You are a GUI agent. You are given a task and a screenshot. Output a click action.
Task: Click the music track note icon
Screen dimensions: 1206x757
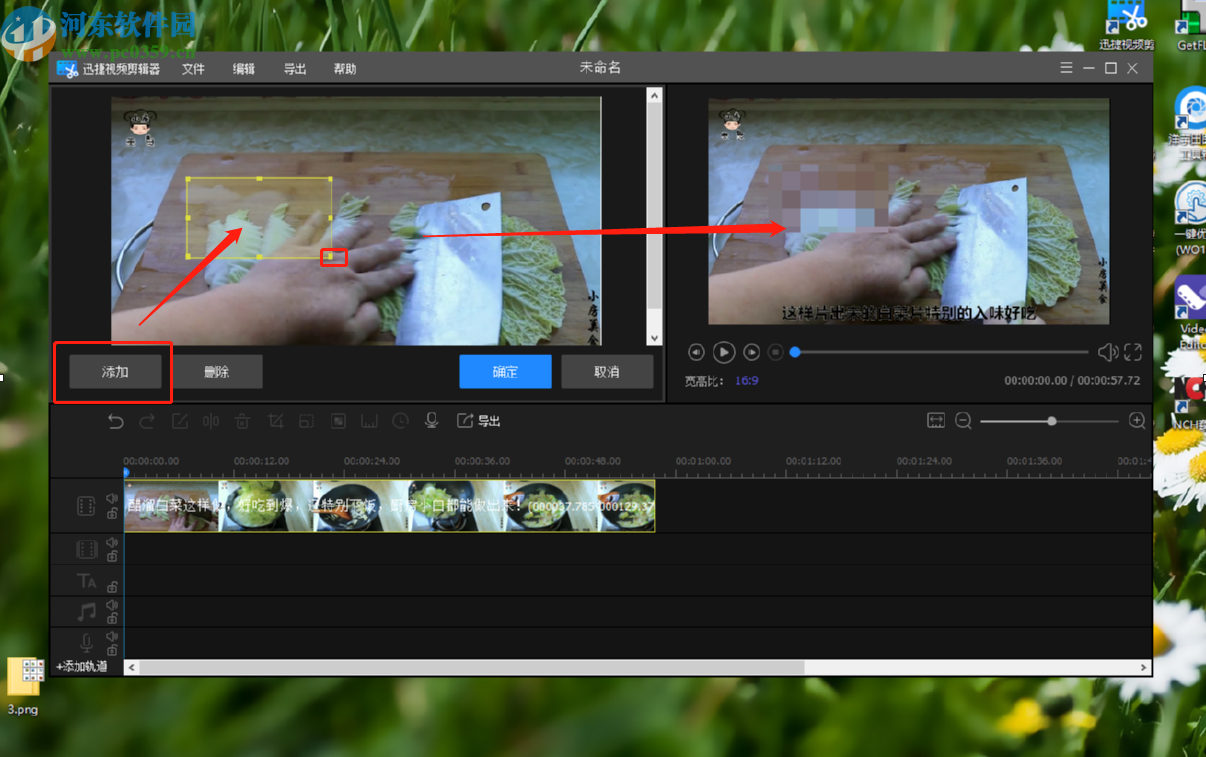click(x=87, y=611)
